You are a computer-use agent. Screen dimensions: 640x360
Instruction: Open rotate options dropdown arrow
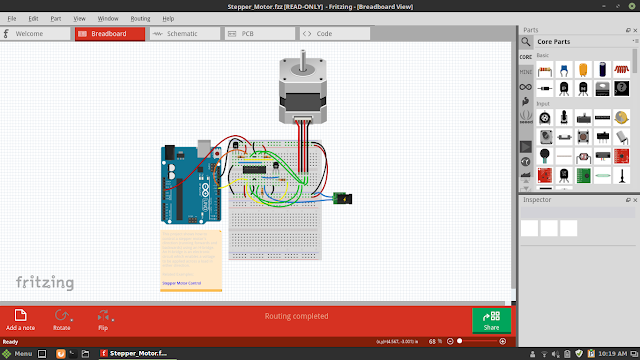tap(72, 320)
